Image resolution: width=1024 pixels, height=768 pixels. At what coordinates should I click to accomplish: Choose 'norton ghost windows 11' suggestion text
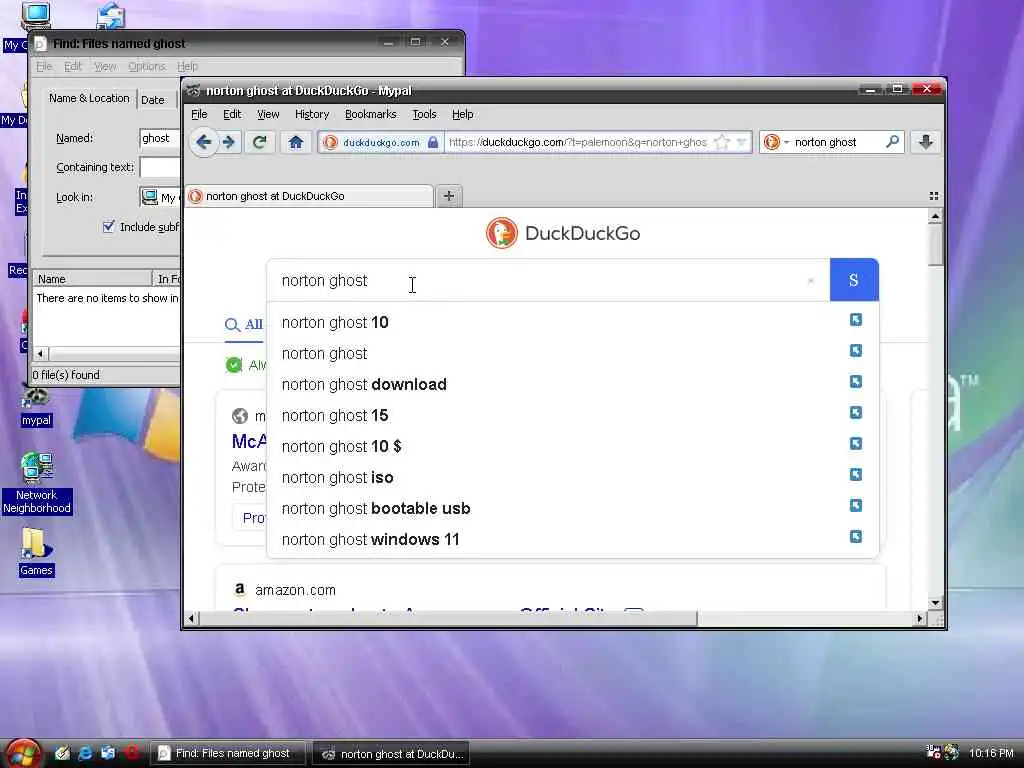coord(371,540)
